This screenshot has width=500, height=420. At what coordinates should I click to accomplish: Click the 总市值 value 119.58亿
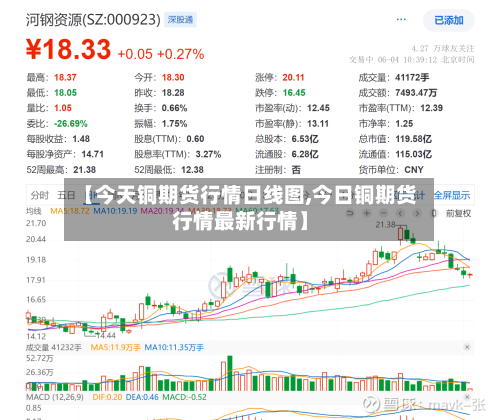pyautogui.click(x=413, y=139)
